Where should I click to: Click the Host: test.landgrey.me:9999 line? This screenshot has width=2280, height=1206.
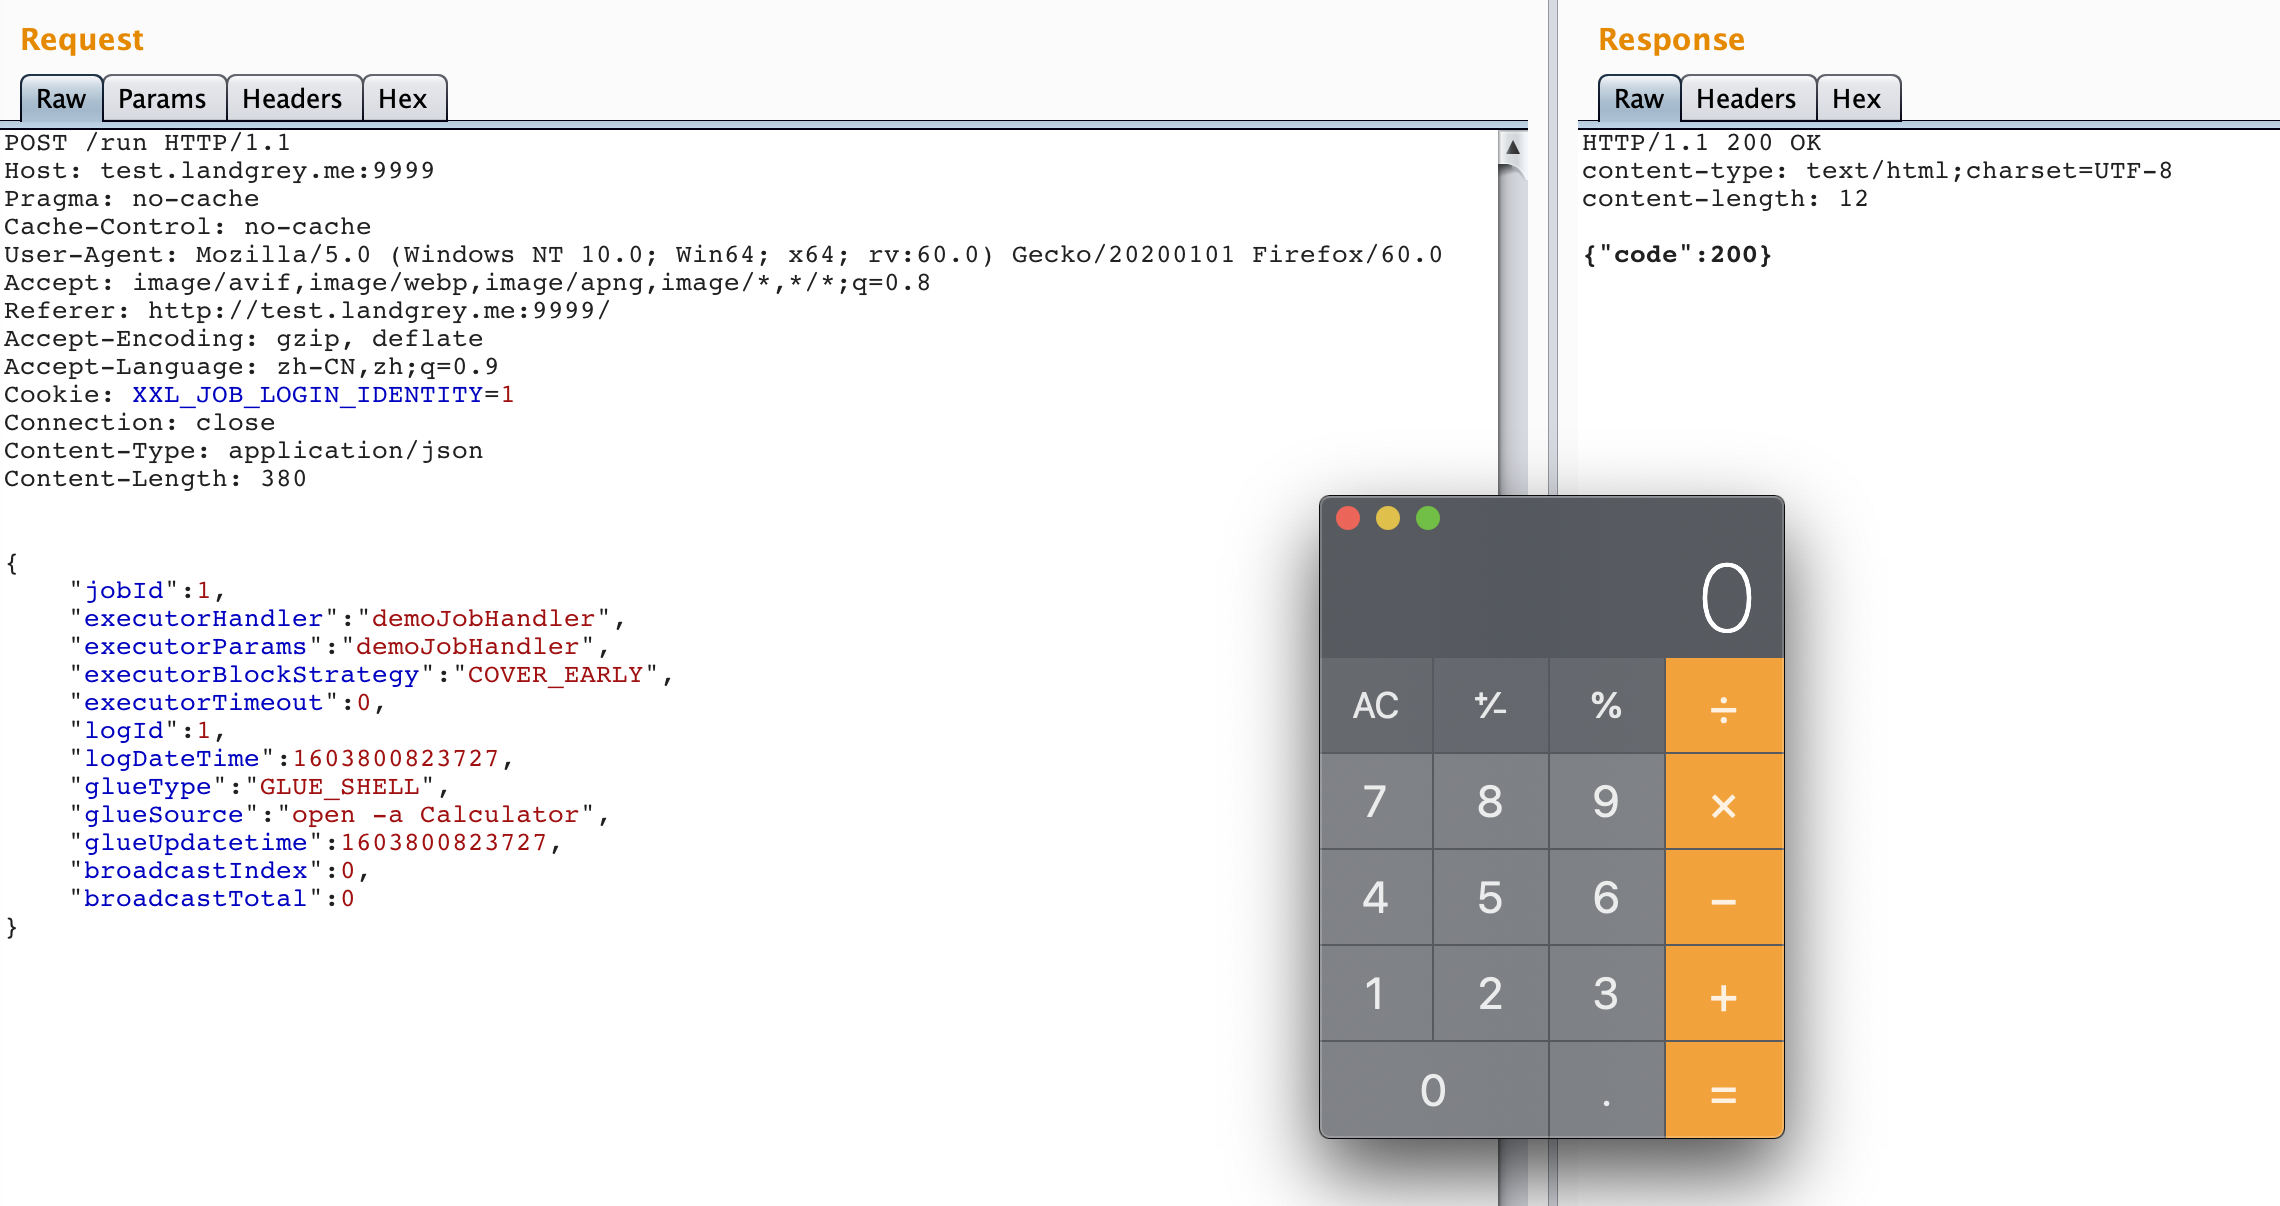coord(219,171)
